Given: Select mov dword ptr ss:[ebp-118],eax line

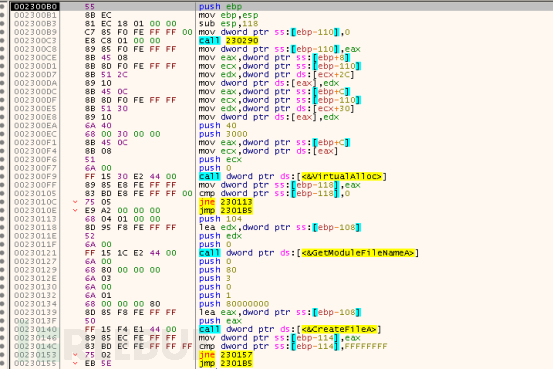Looking at the screenshot, I should coord(279,184).
